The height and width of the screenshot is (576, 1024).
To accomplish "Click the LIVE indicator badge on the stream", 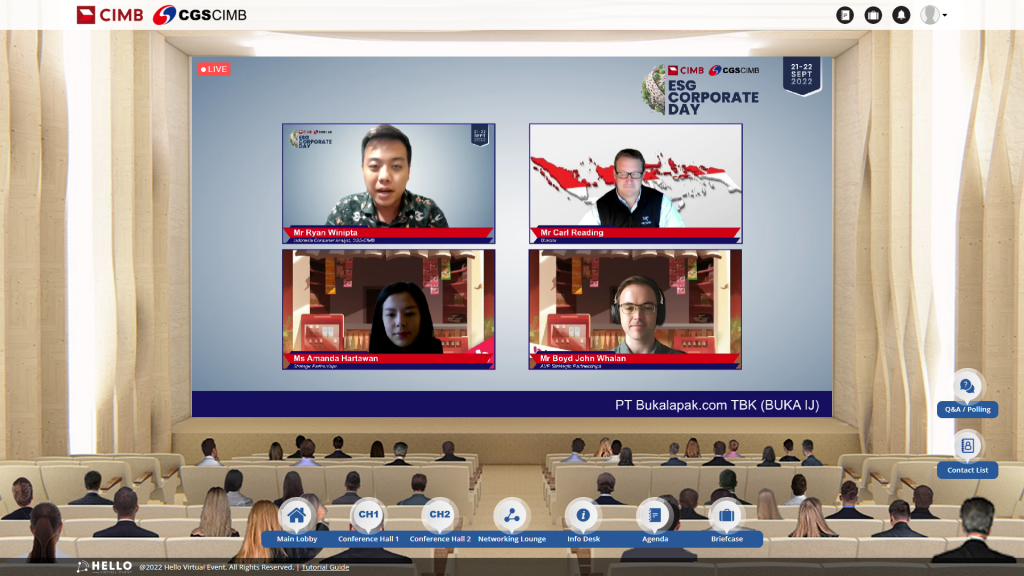I will tap(213, 70).
